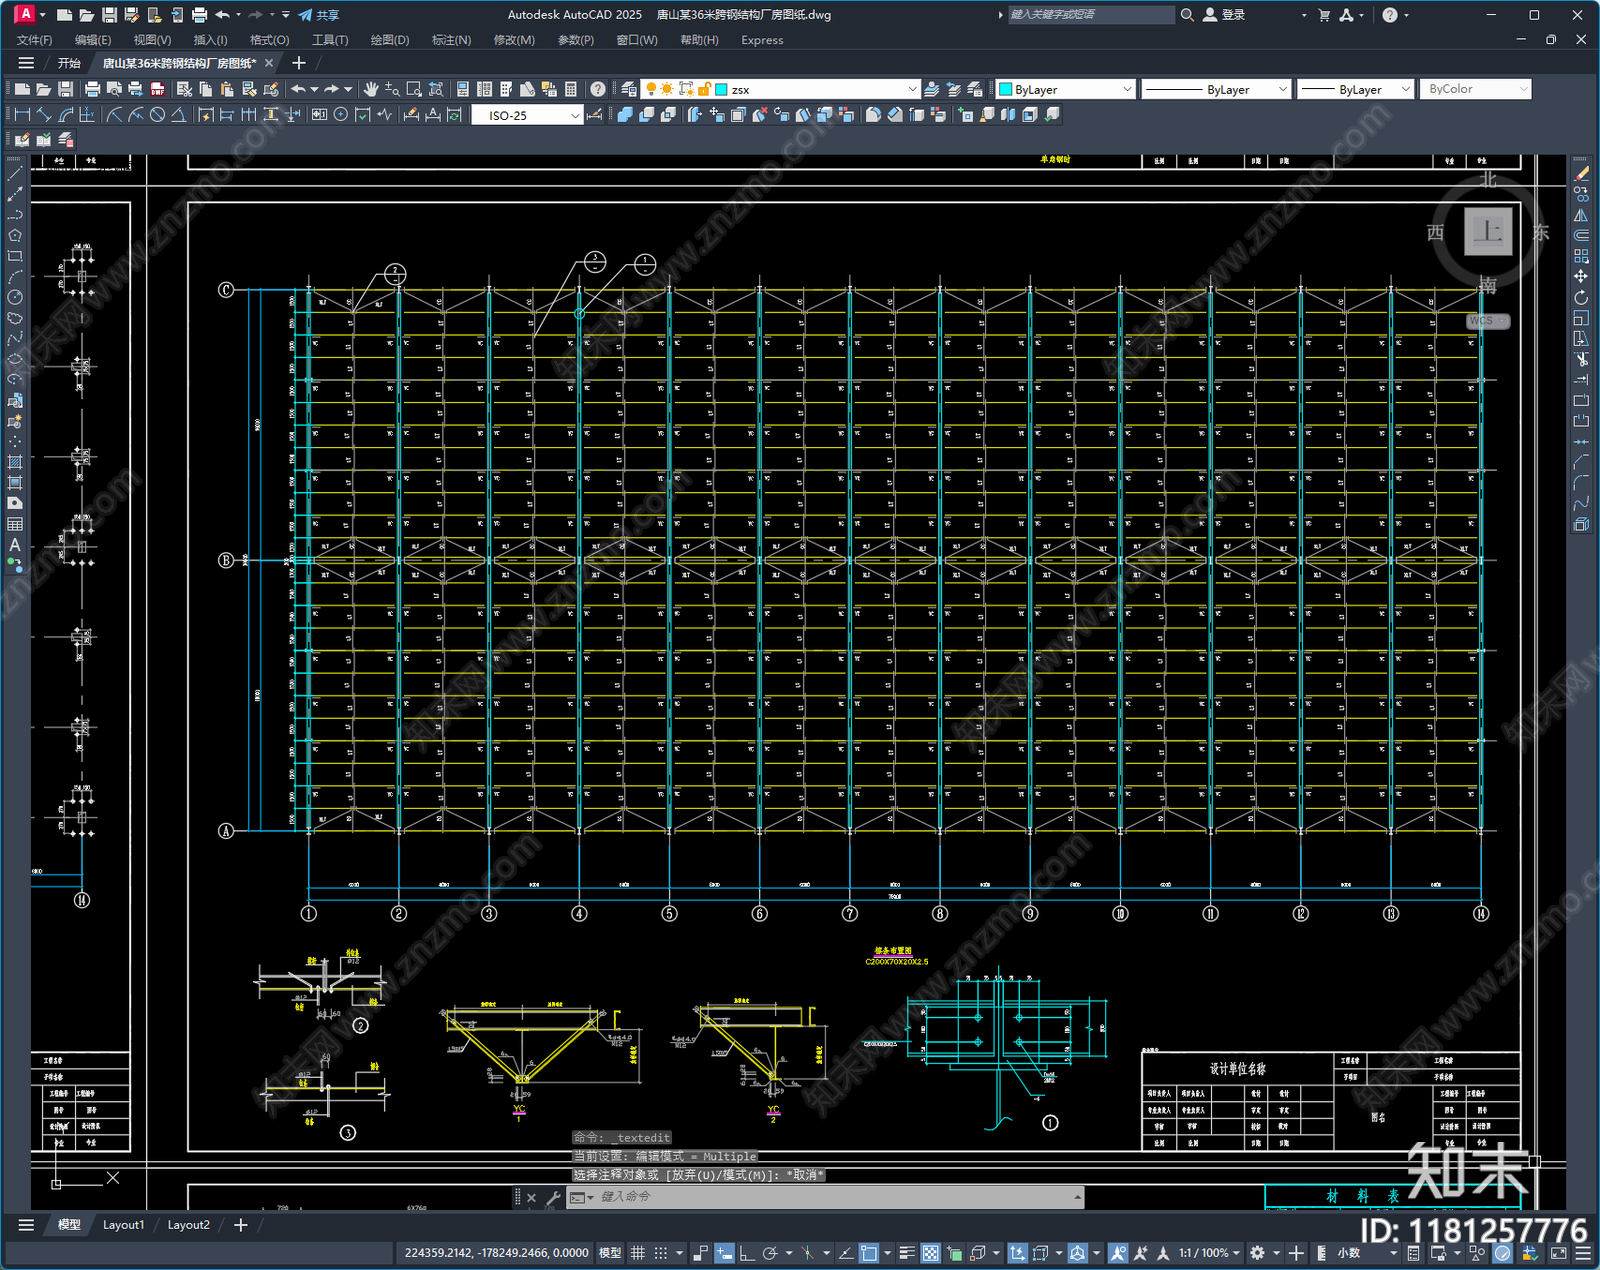The height and width of the screenshot is (1270, 1600).
Task: Toggle lineweight display in status bar
Action: point(907,1253)
